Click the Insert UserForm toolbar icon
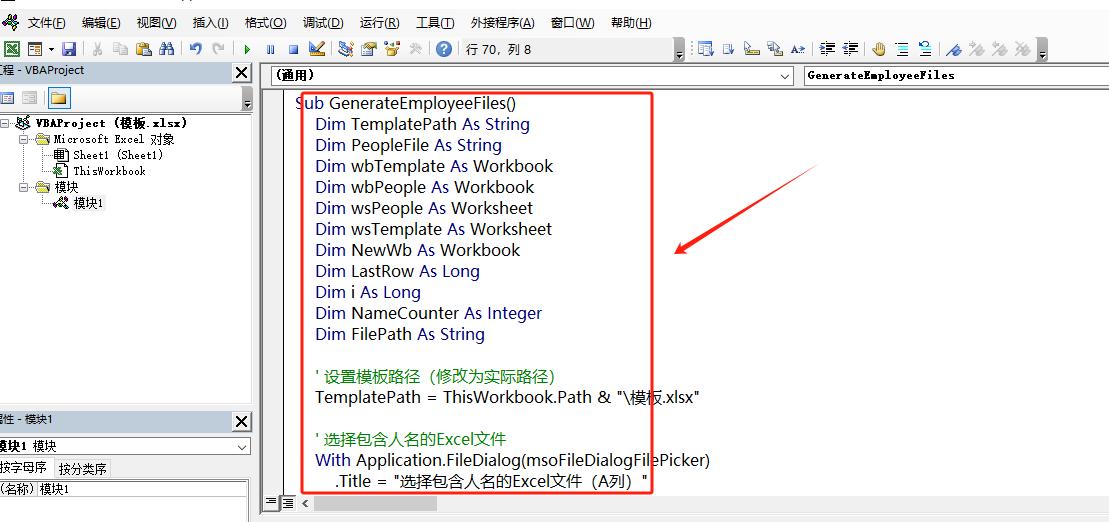The image size is (1109, 522). click(35, 49)
